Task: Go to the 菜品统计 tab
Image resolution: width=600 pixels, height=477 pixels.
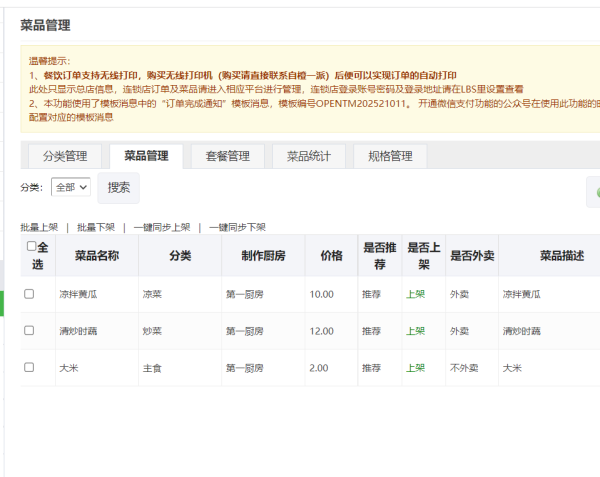Action: [x=309, y=156]
